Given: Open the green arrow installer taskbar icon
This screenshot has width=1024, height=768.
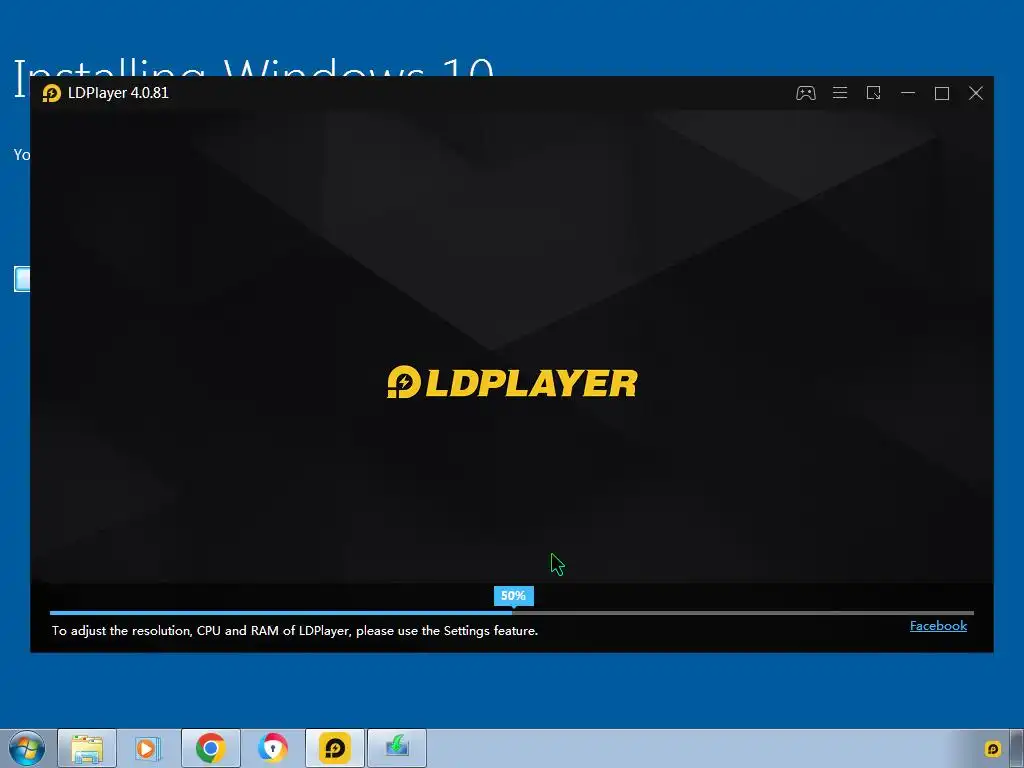Looking at the screenshot, I should [x=396, y=748].
